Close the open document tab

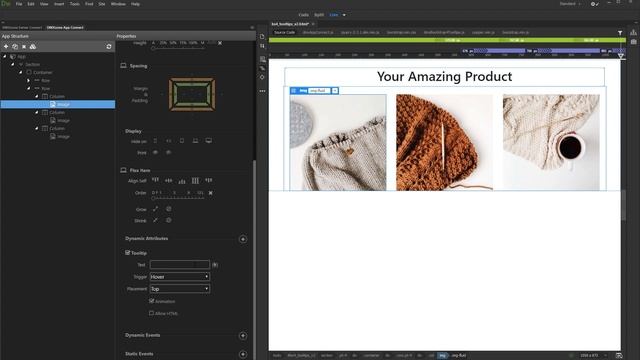pos(313,24)
